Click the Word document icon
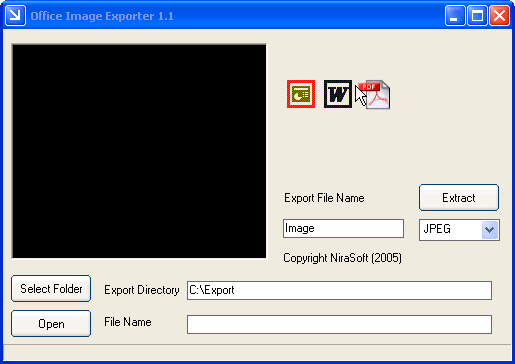 (x=338, y=94)
